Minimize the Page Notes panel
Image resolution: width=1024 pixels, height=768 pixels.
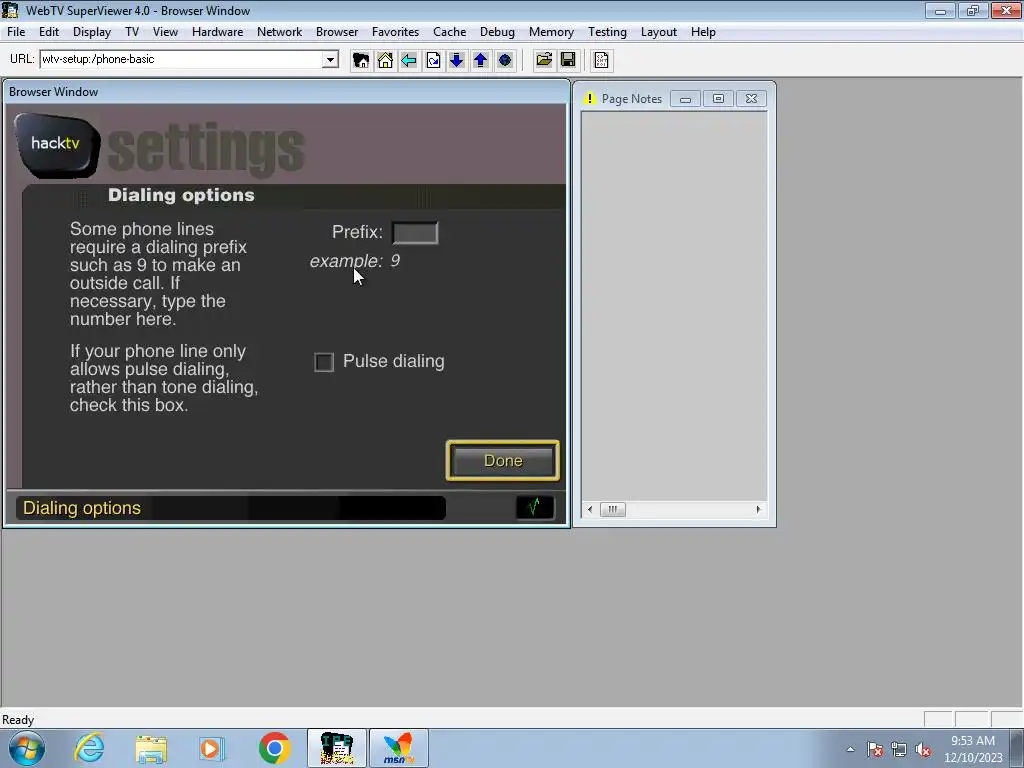tap(685, 99)
